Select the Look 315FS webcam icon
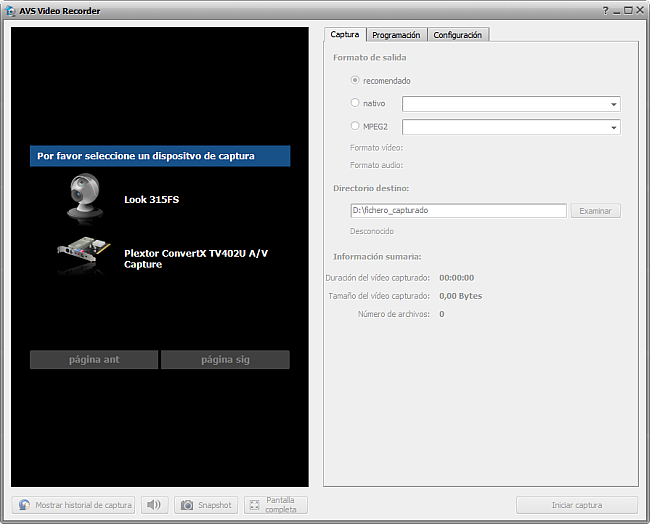This screenshot has width=650, height=524. (x=85, y=199)
